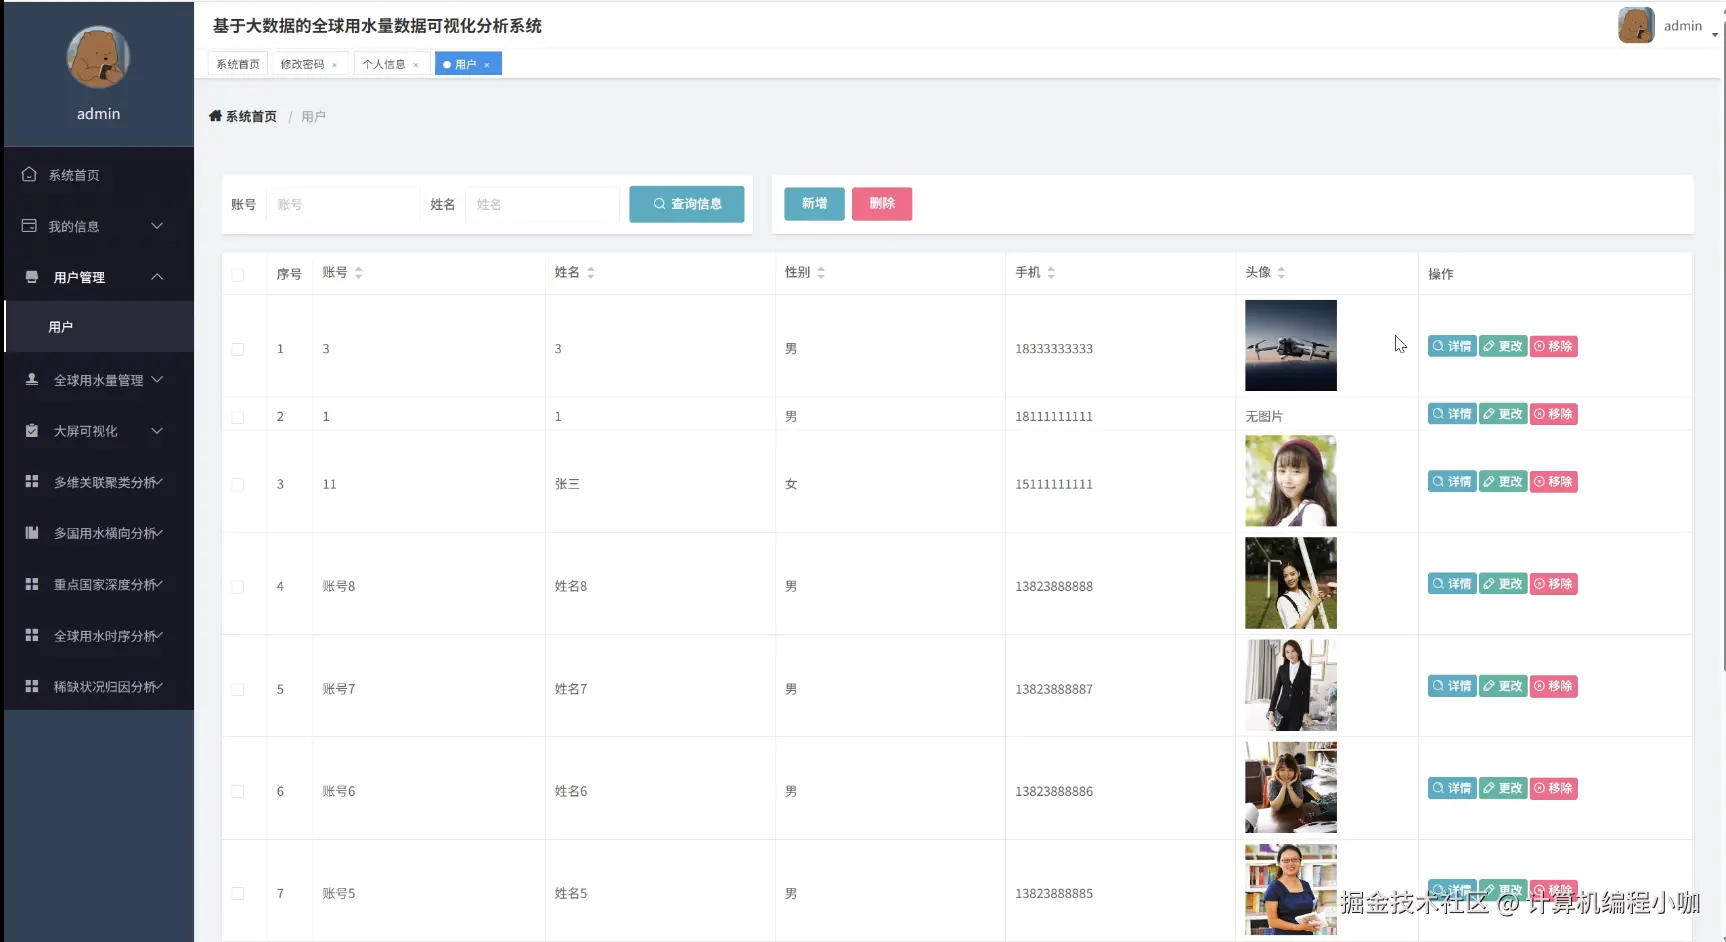Image resolution: width=1726 pixels, height=942 pixels.
Task: Click the breadcrumb home icon
Action: [215, 116]
